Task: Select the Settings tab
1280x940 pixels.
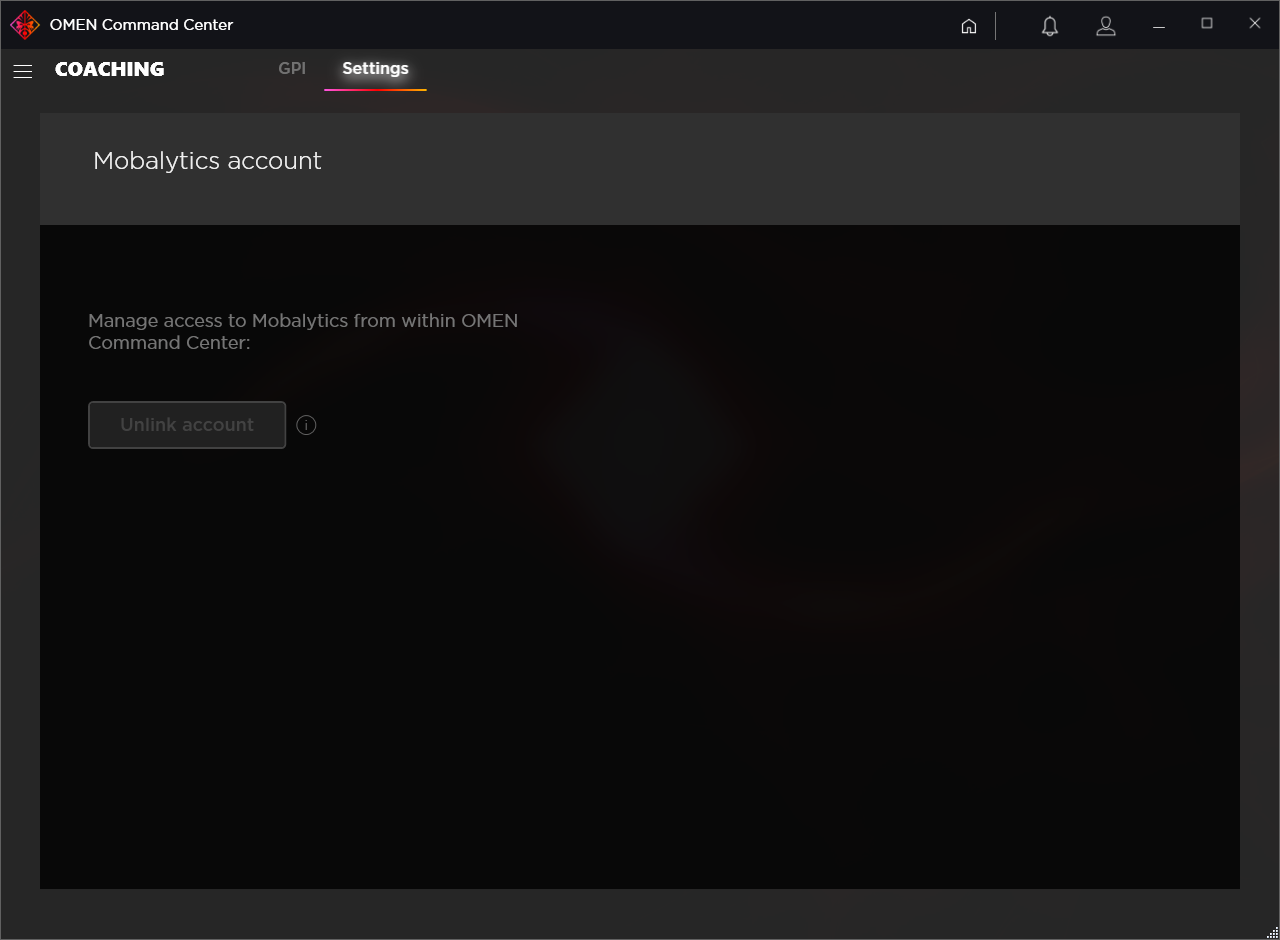Action: tap(375, 69)
